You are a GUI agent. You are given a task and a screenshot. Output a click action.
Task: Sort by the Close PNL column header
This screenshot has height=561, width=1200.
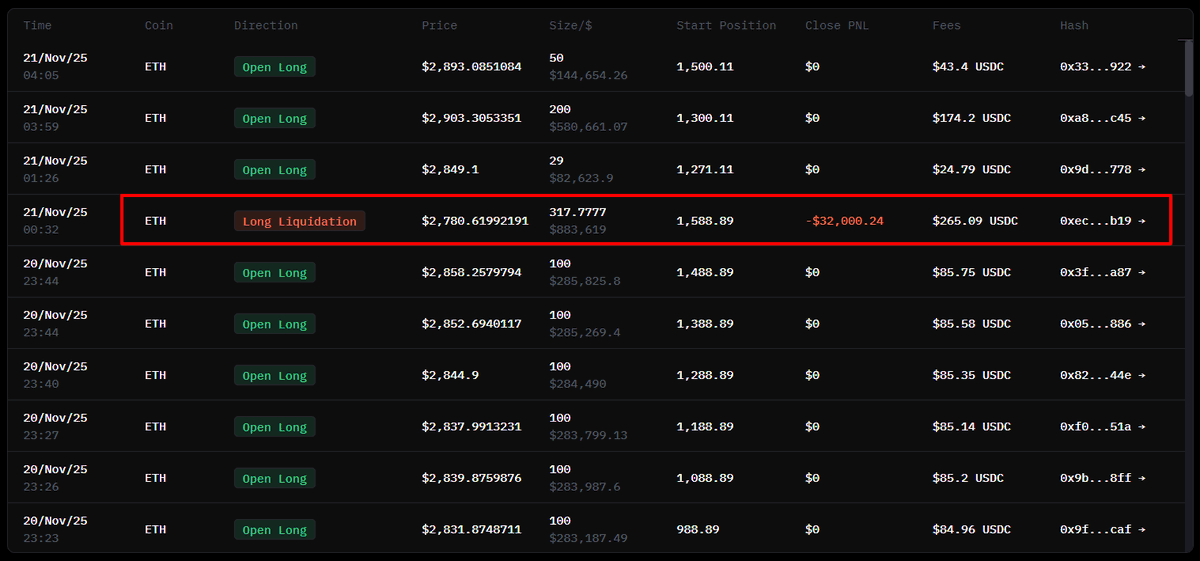click(837, 25)
